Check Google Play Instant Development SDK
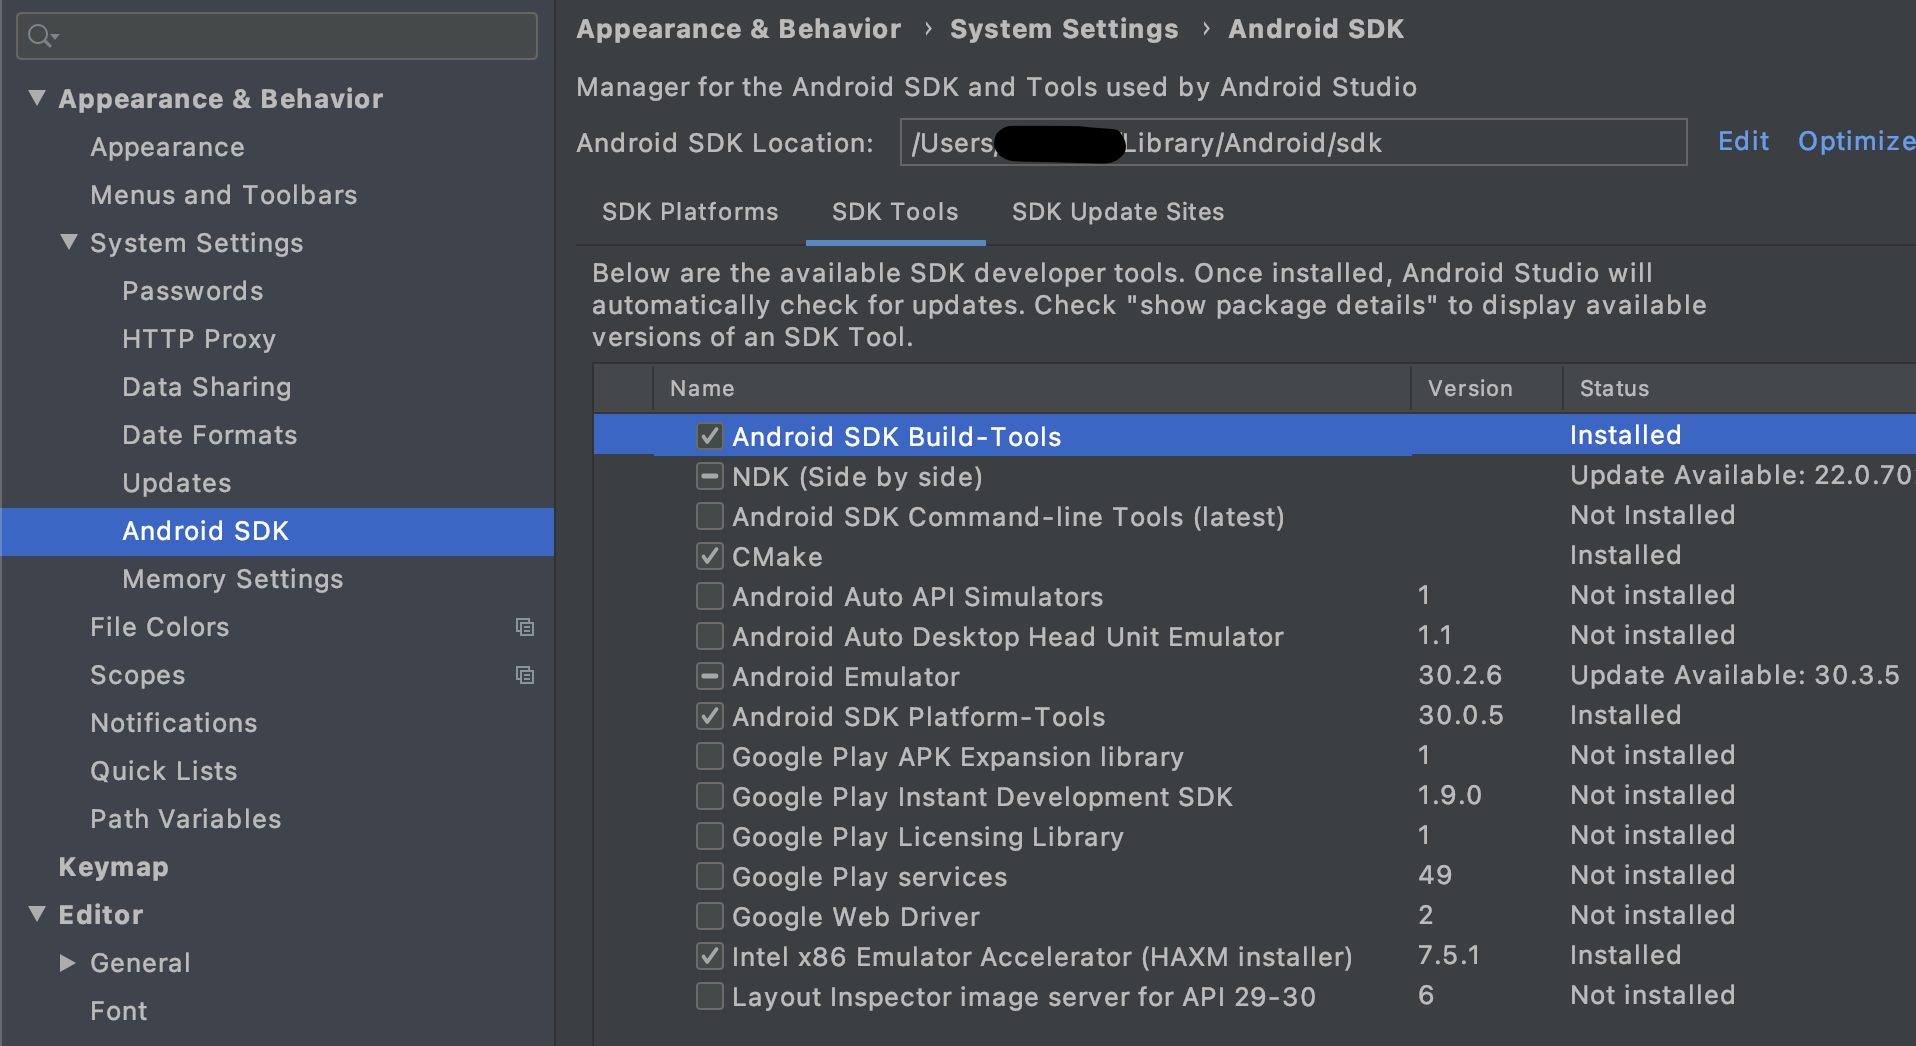The height and width of the screenshot is (1046, 1916). coord(710,796)
